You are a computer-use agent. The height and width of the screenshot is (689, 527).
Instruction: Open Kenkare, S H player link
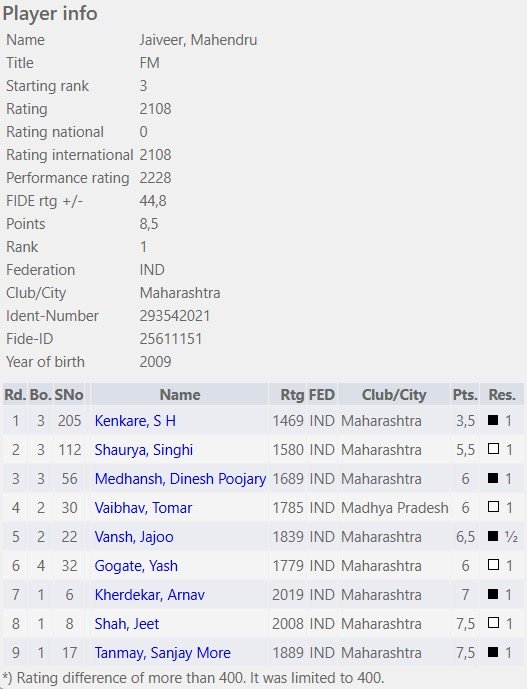(135, 421)
